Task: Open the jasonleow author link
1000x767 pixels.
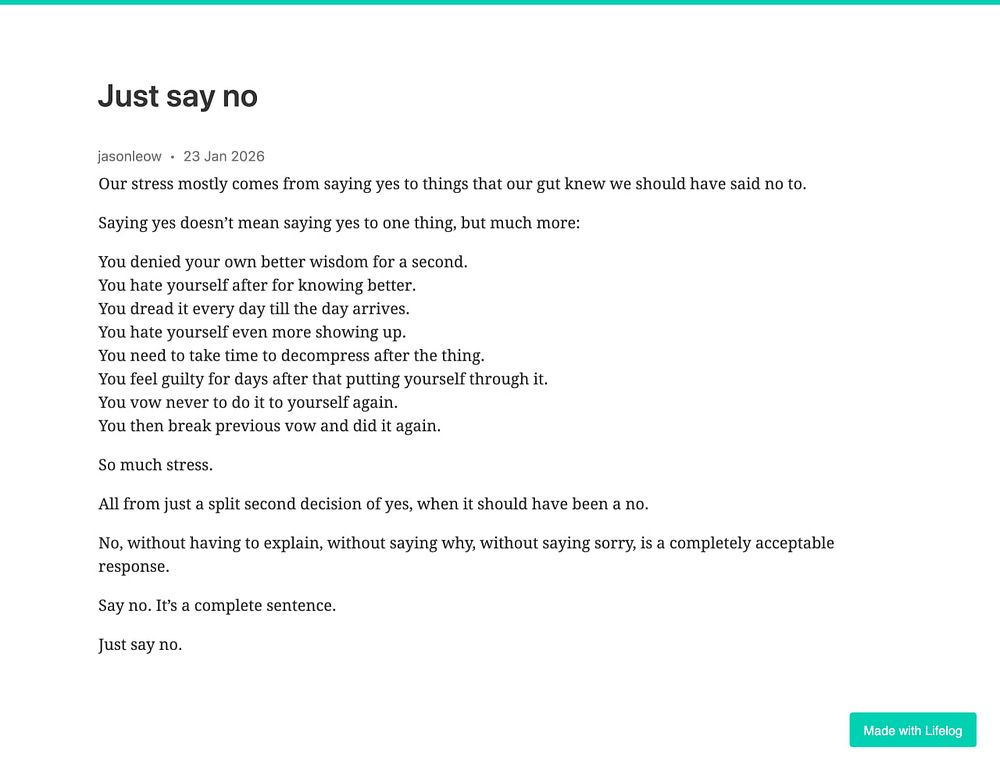Action: click(129, 156)
